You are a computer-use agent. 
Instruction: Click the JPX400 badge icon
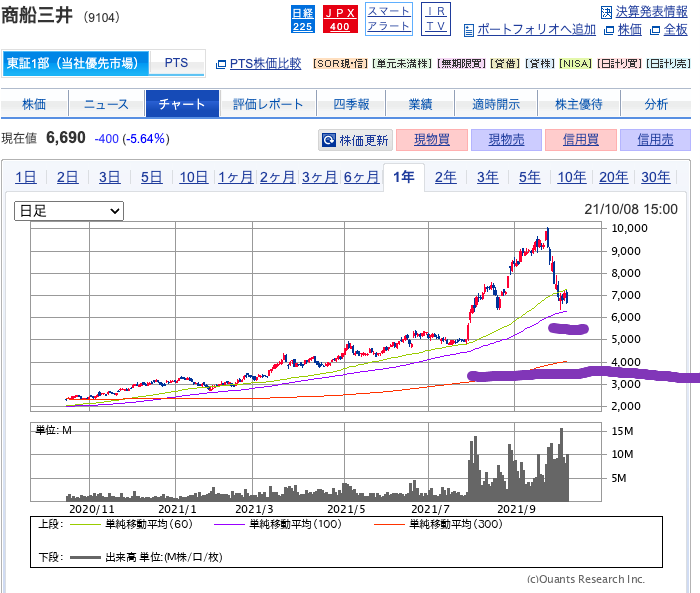coord(340,19)
